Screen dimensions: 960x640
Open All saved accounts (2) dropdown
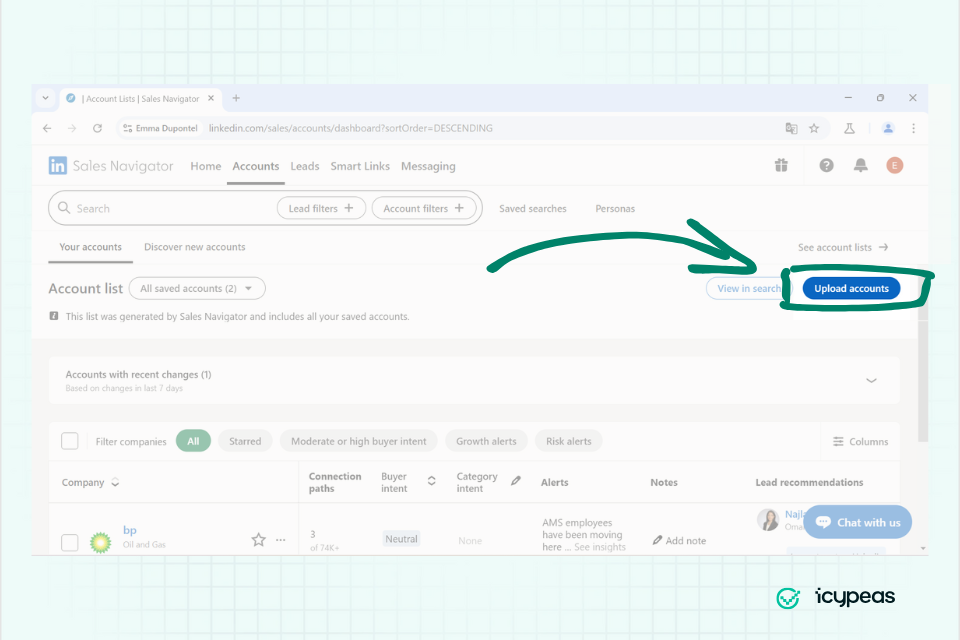tap(197, 288)
